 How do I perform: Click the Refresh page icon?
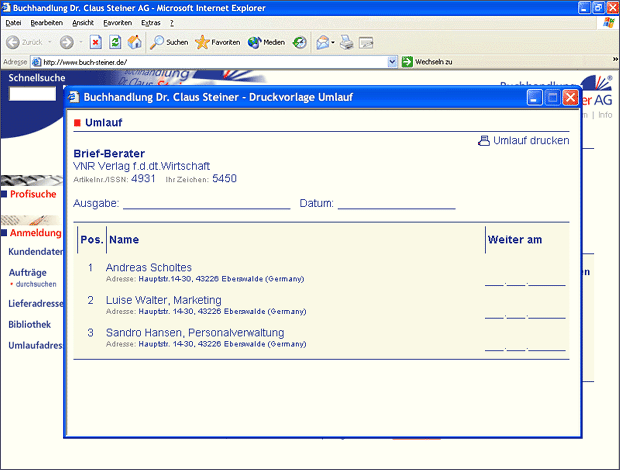[115, 42]
